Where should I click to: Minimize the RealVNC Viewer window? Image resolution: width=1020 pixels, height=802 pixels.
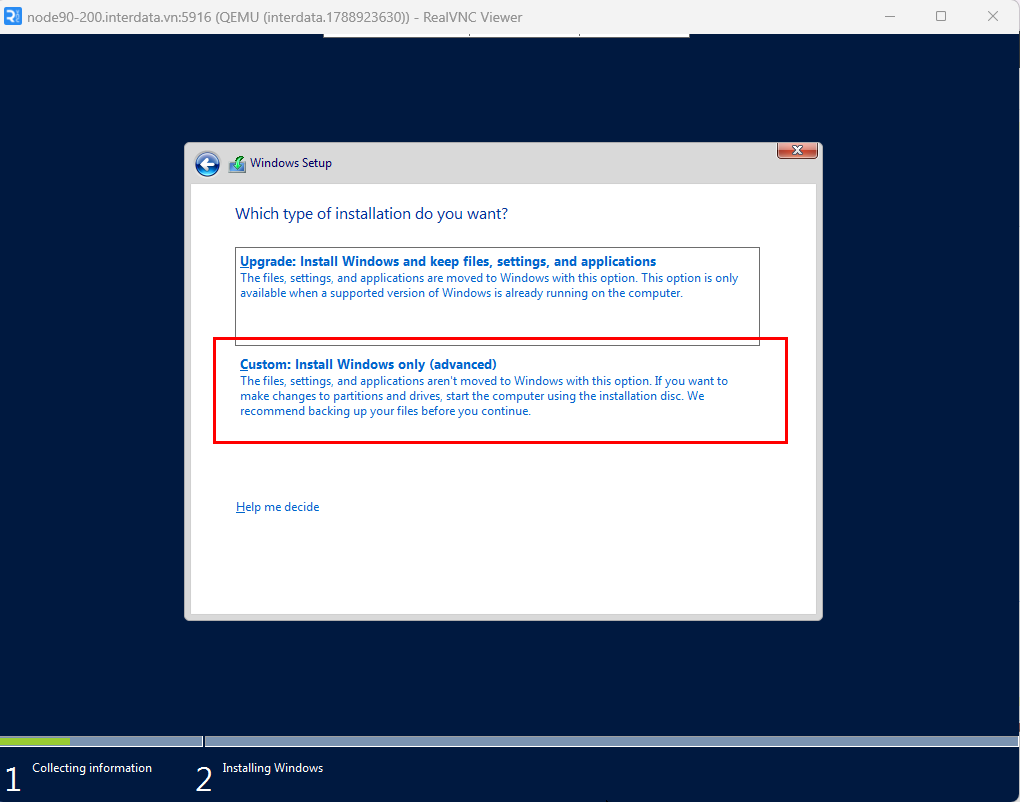890,16
